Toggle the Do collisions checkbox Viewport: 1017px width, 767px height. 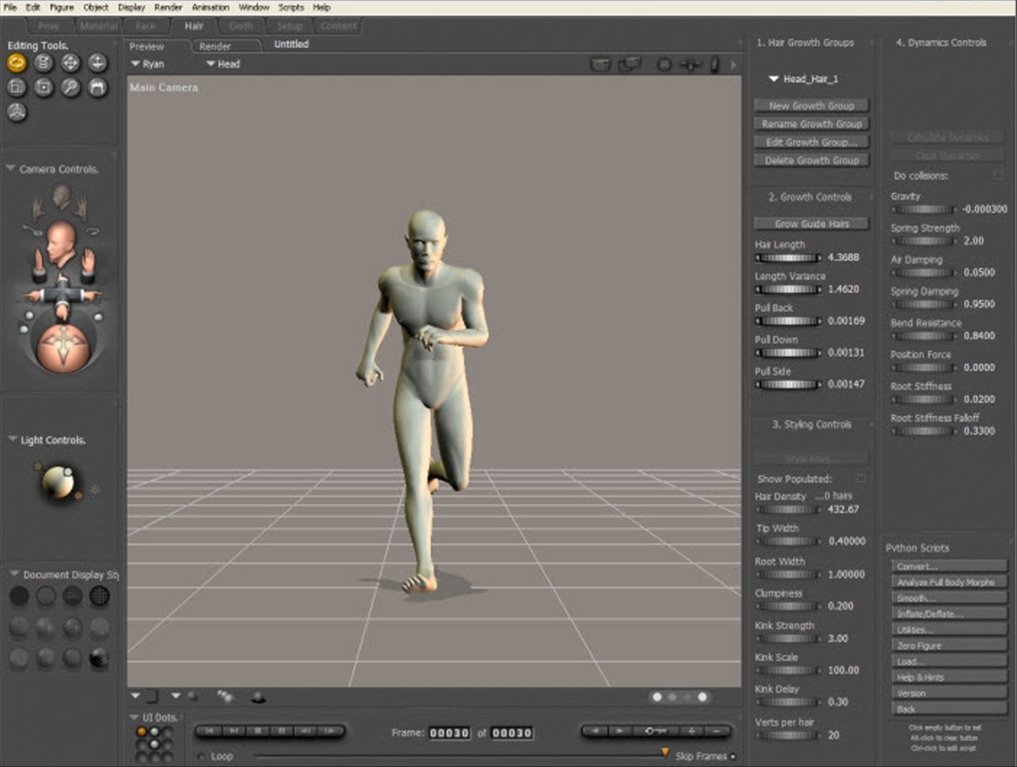[998, 175]
